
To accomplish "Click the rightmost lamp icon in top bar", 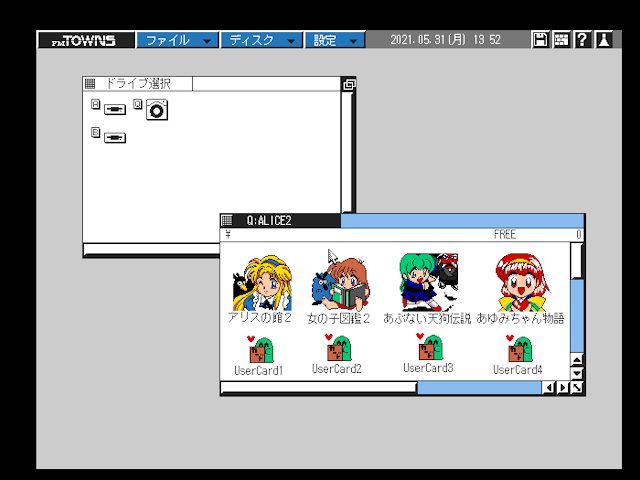I will [x=604, y=40].
